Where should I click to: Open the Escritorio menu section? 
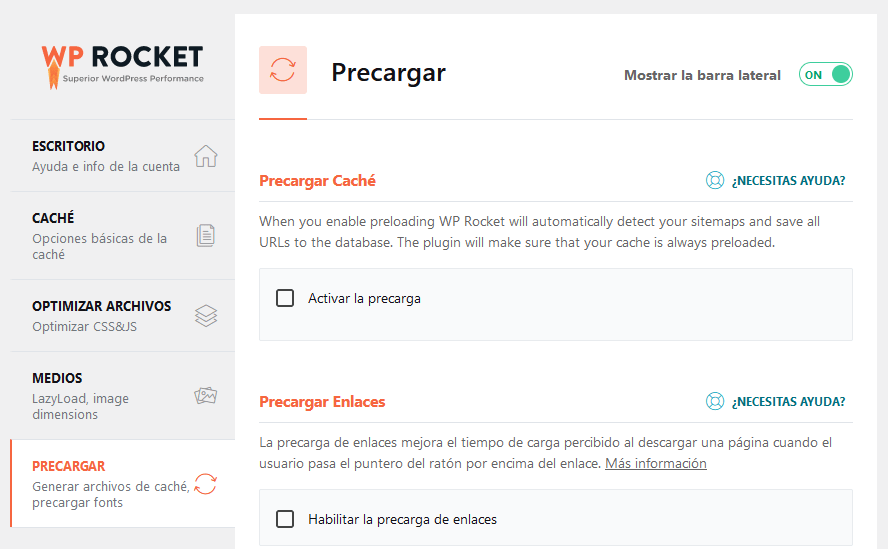[x=69, y=146]
